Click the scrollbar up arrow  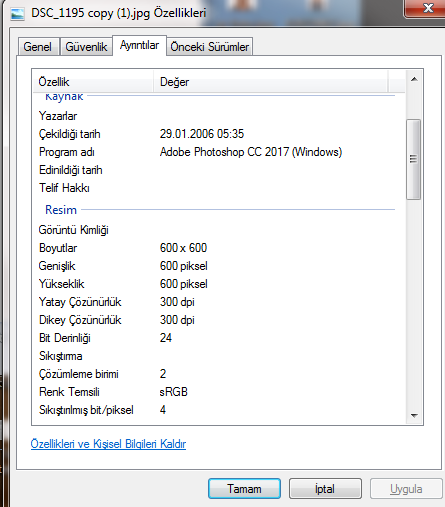(414, 79)
